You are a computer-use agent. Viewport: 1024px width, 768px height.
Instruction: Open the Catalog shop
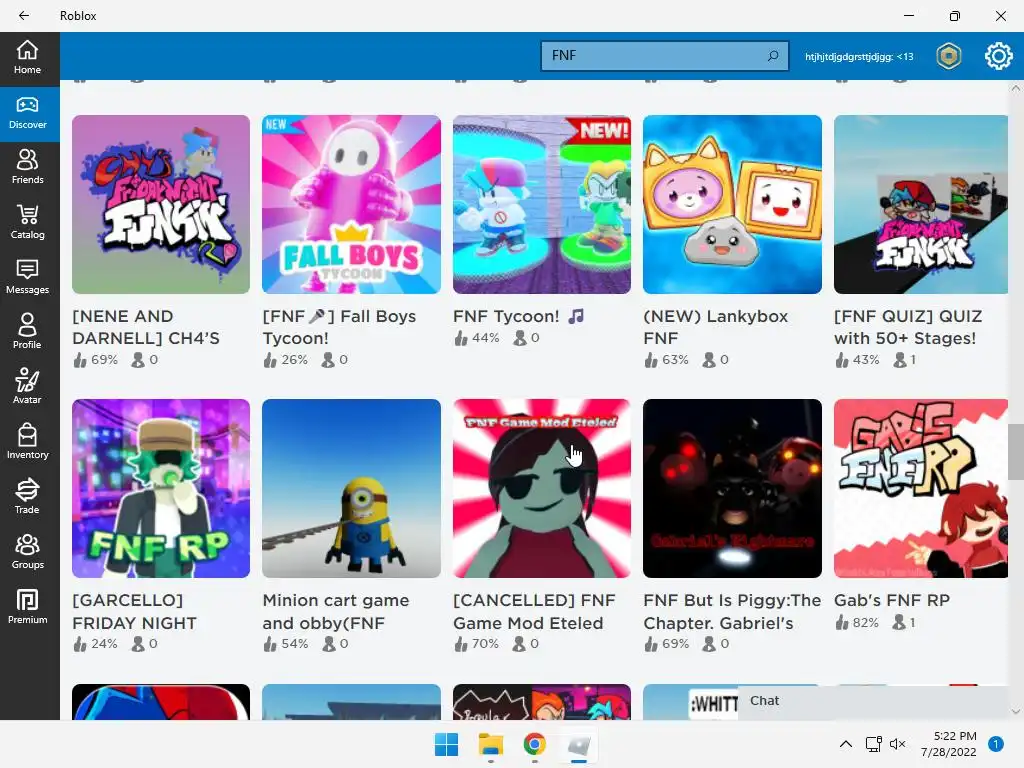coord(27,223)
